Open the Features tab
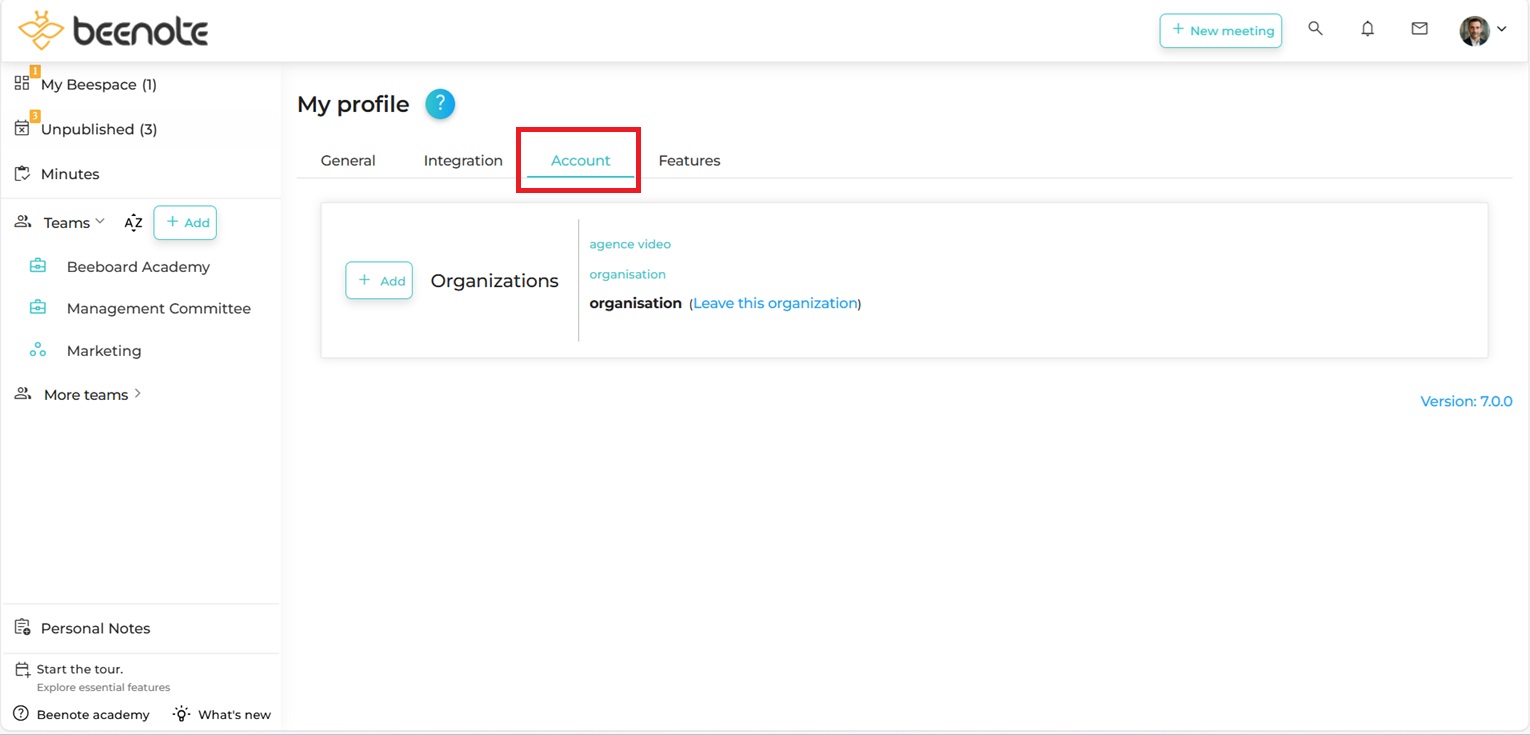This screenshot has width=1530, height=735. click(x=689, y=161)
